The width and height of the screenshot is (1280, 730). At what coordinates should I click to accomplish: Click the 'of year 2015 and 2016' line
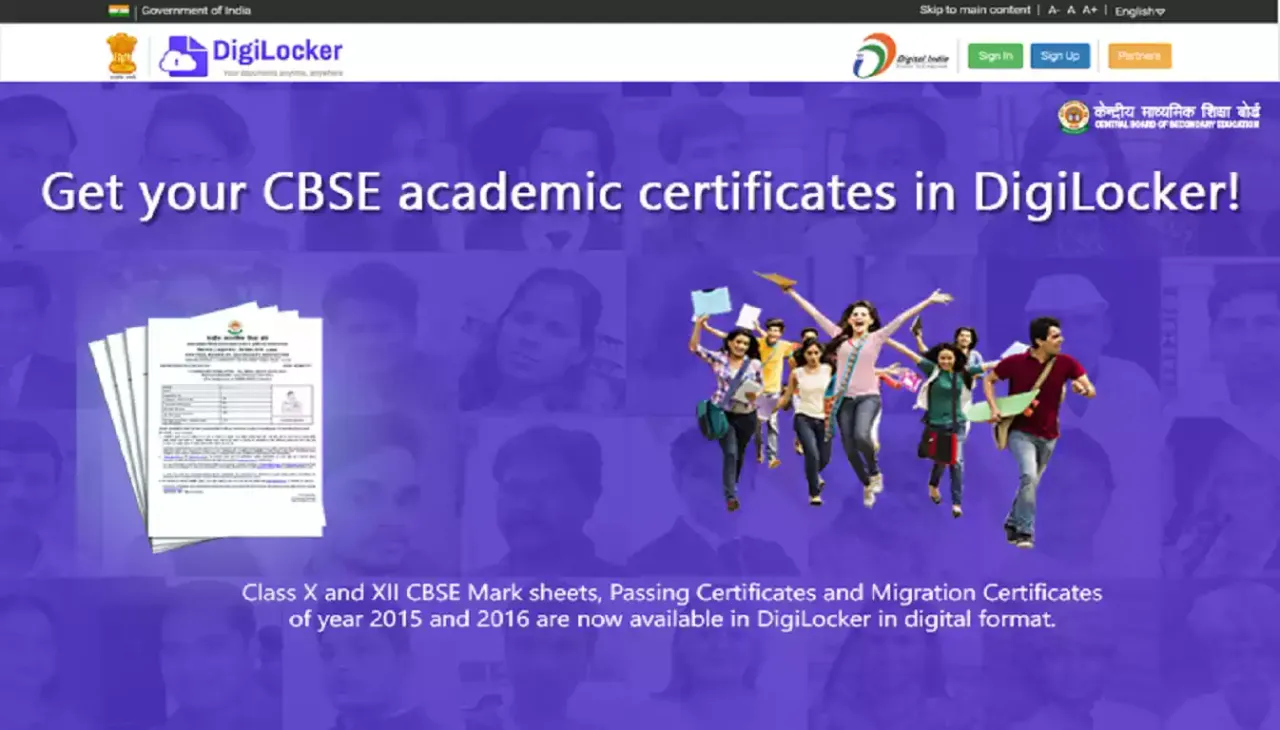click(x=672, y=619)
